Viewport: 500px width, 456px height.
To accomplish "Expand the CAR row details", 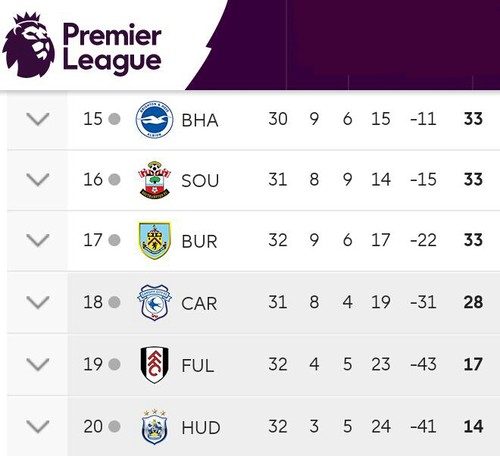I will (x=38, y=302).
